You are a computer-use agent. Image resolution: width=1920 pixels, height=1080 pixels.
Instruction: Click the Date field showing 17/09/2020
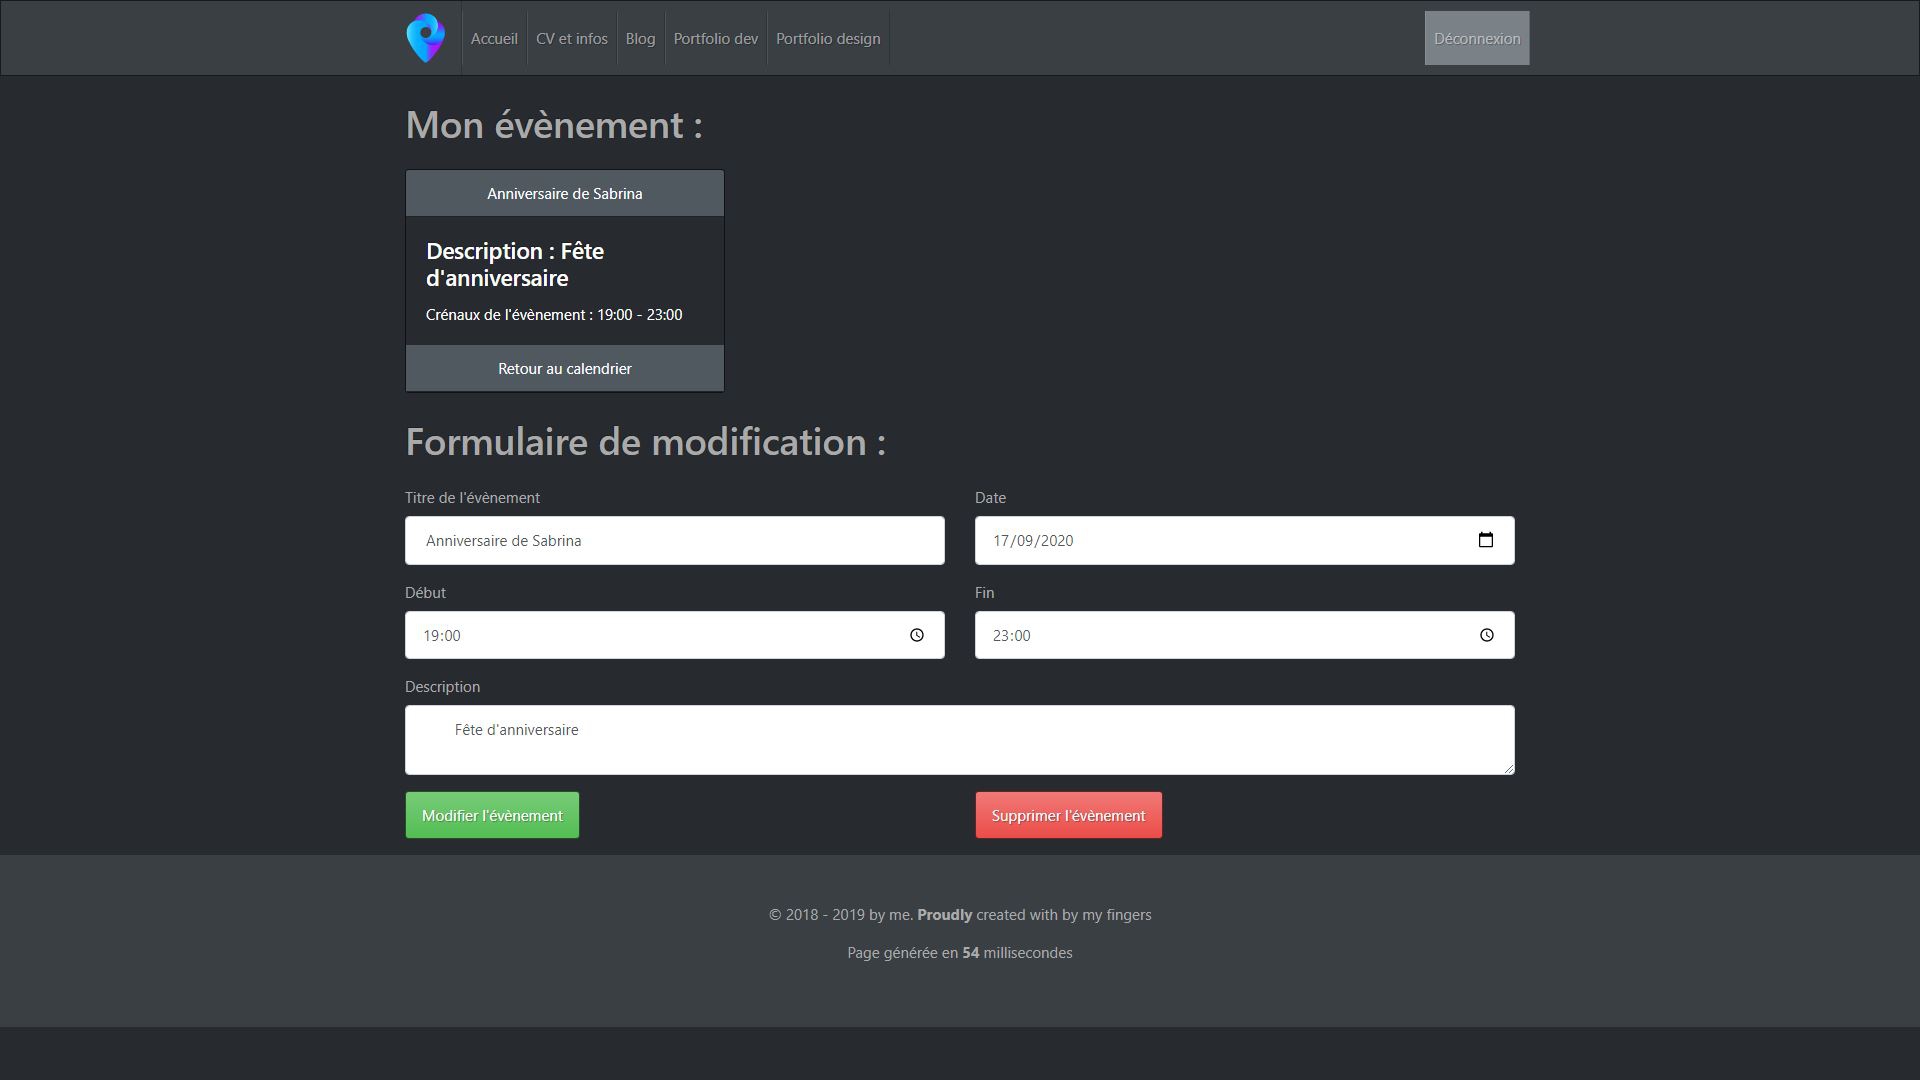(x=1200, y=541)
